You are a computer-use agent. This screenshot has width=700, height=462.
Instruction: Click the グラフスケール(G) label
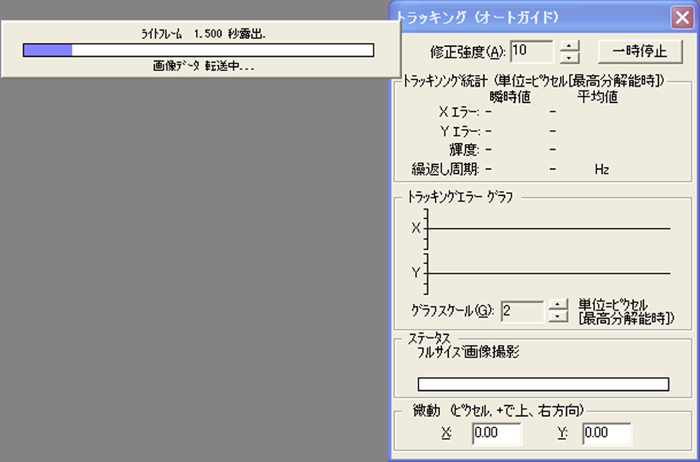(x=453, y=311)
